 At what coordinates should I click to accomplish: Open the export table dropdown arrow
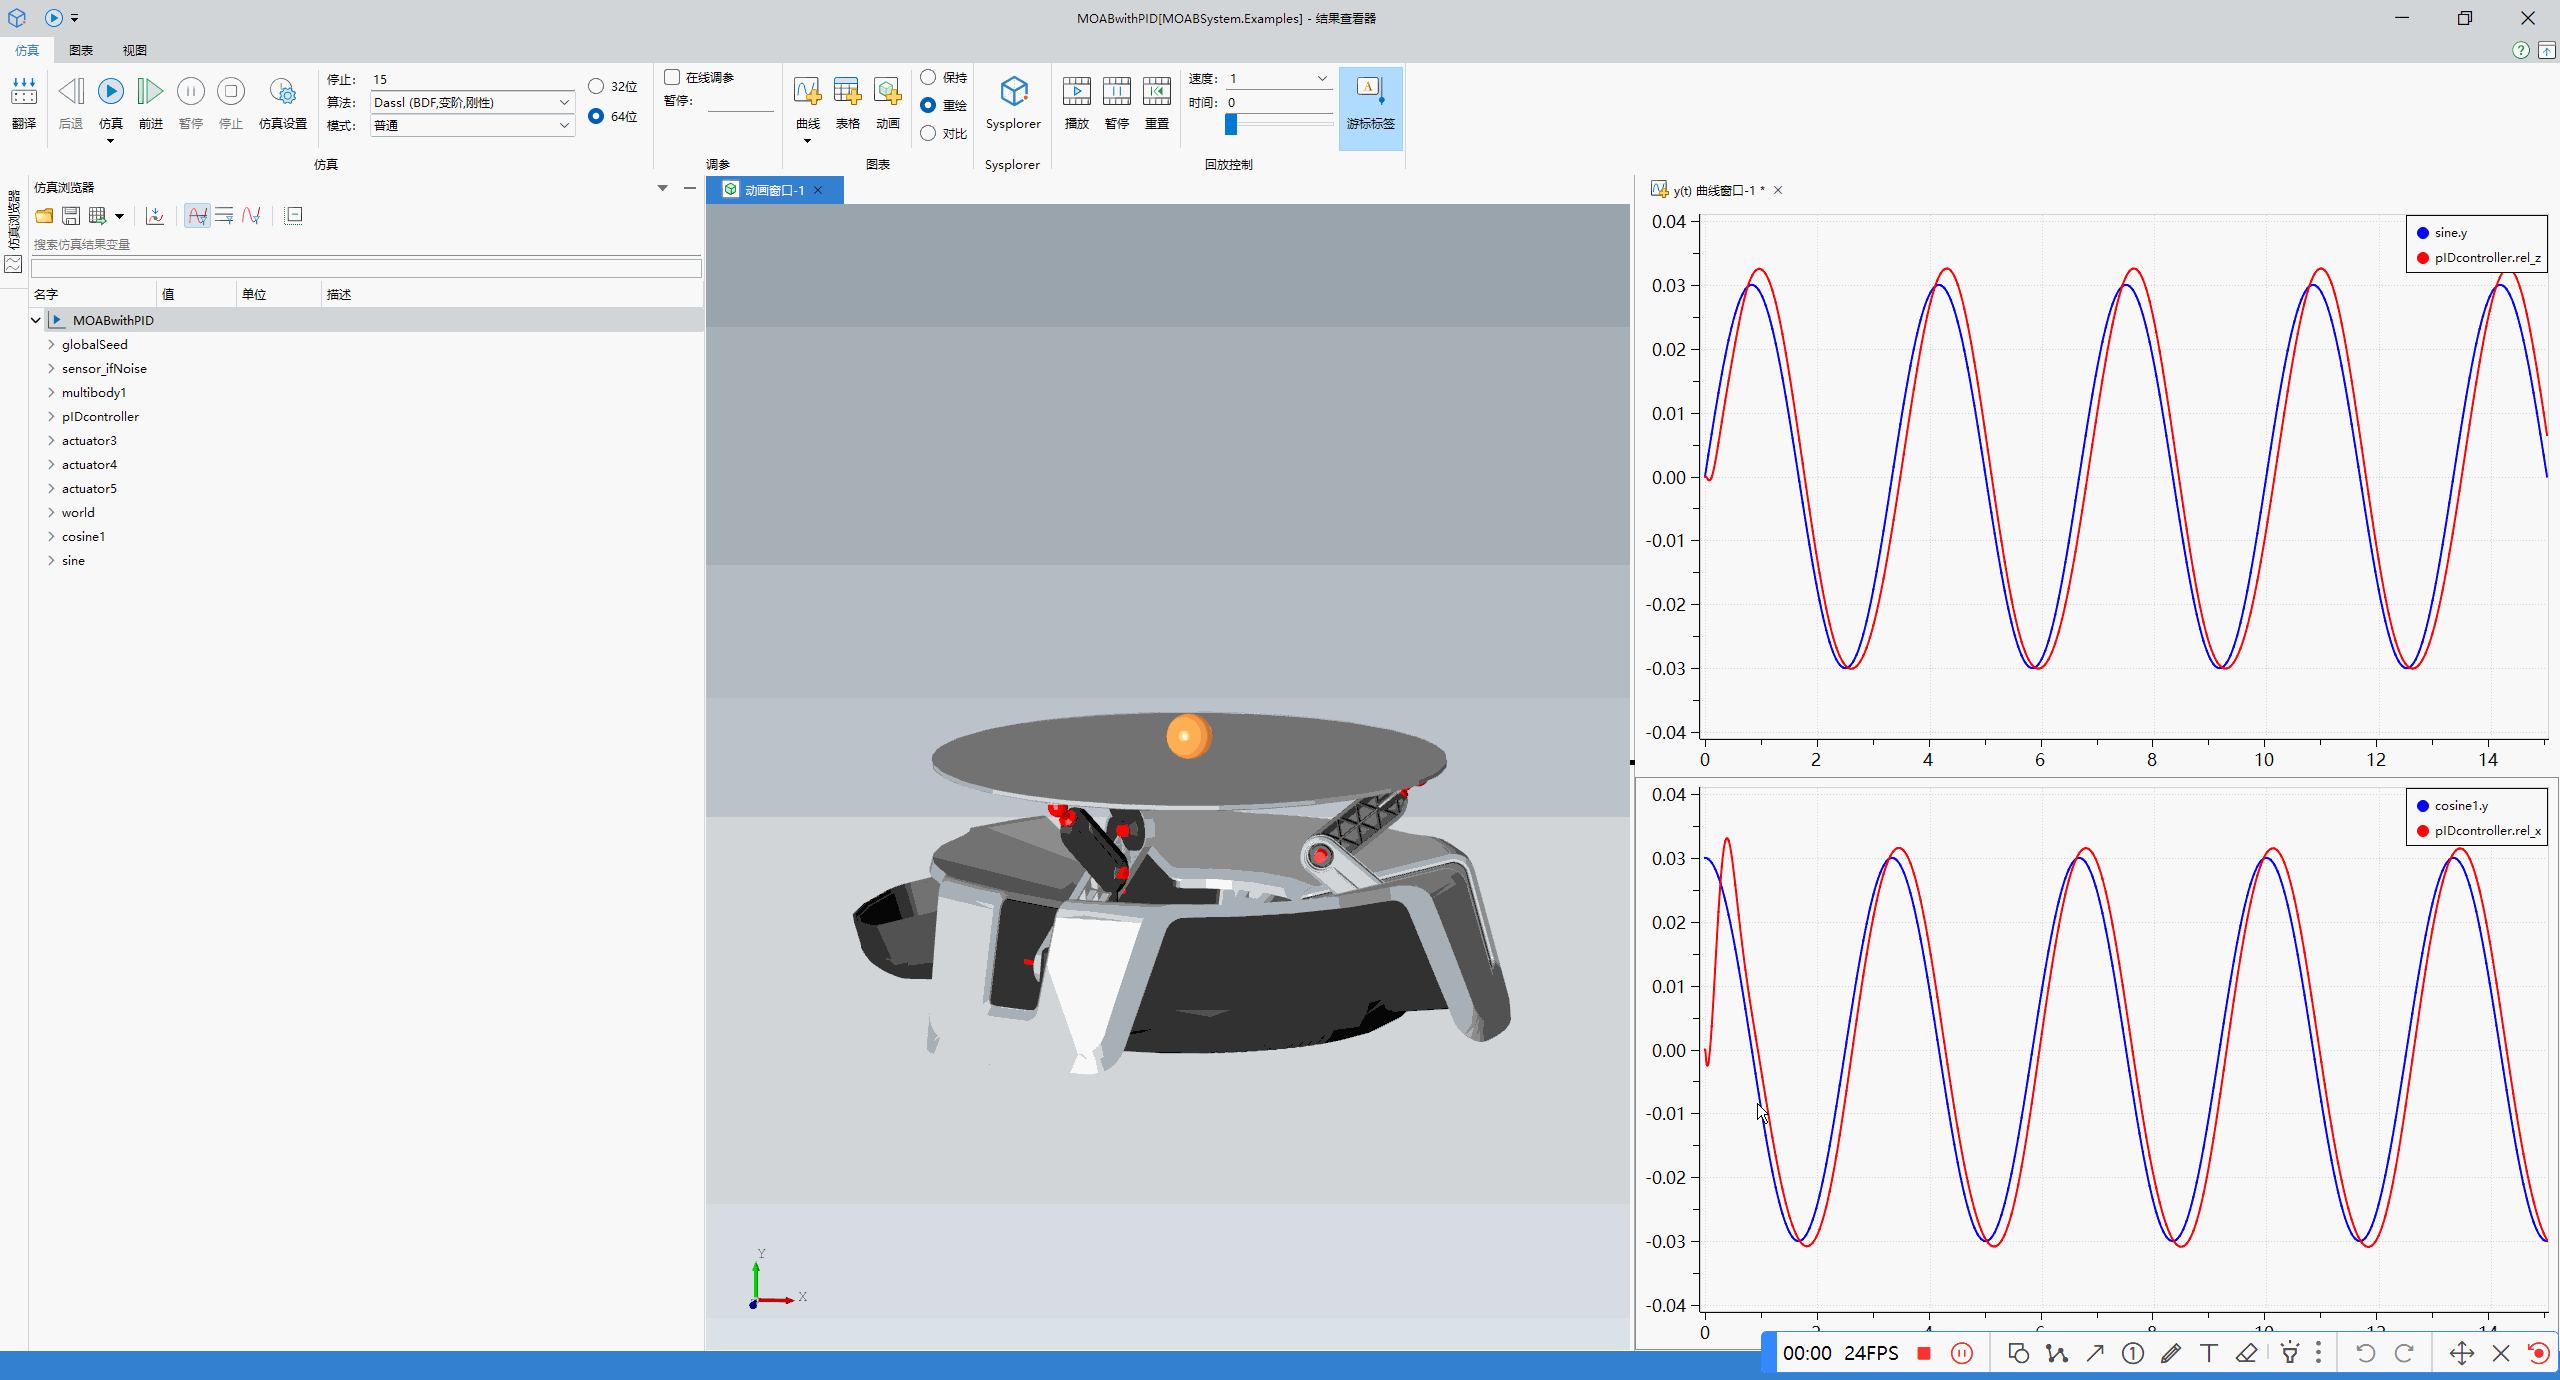[119, 216]
